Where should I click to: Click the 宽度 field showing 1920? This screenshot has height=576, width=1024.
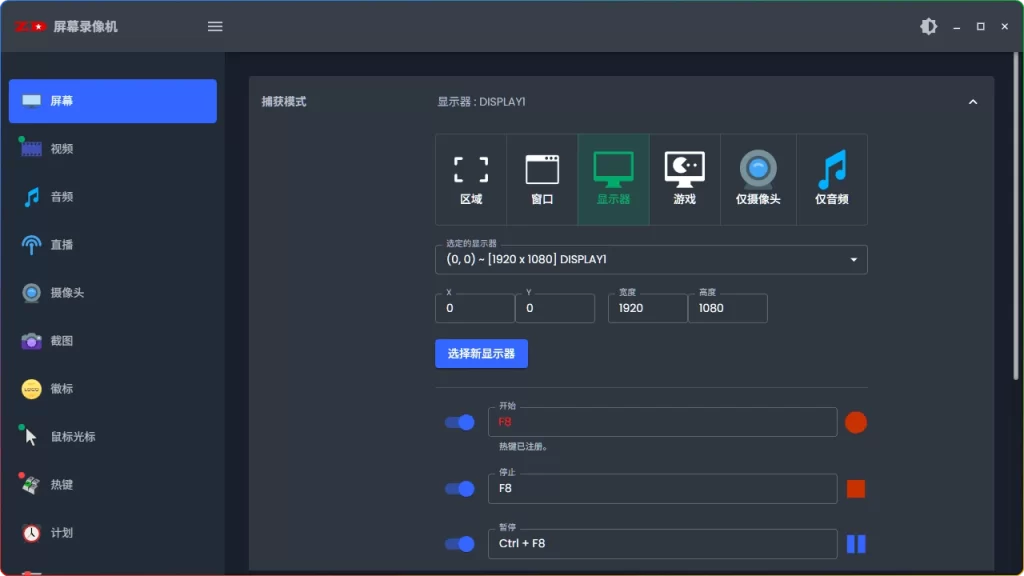point(647,308)
